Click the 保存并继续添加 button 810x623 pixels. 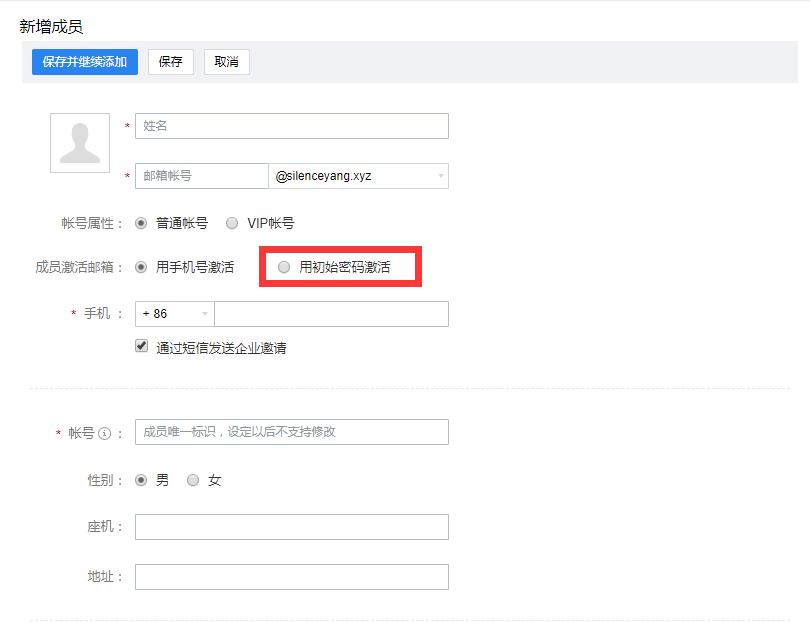[84, 61]
